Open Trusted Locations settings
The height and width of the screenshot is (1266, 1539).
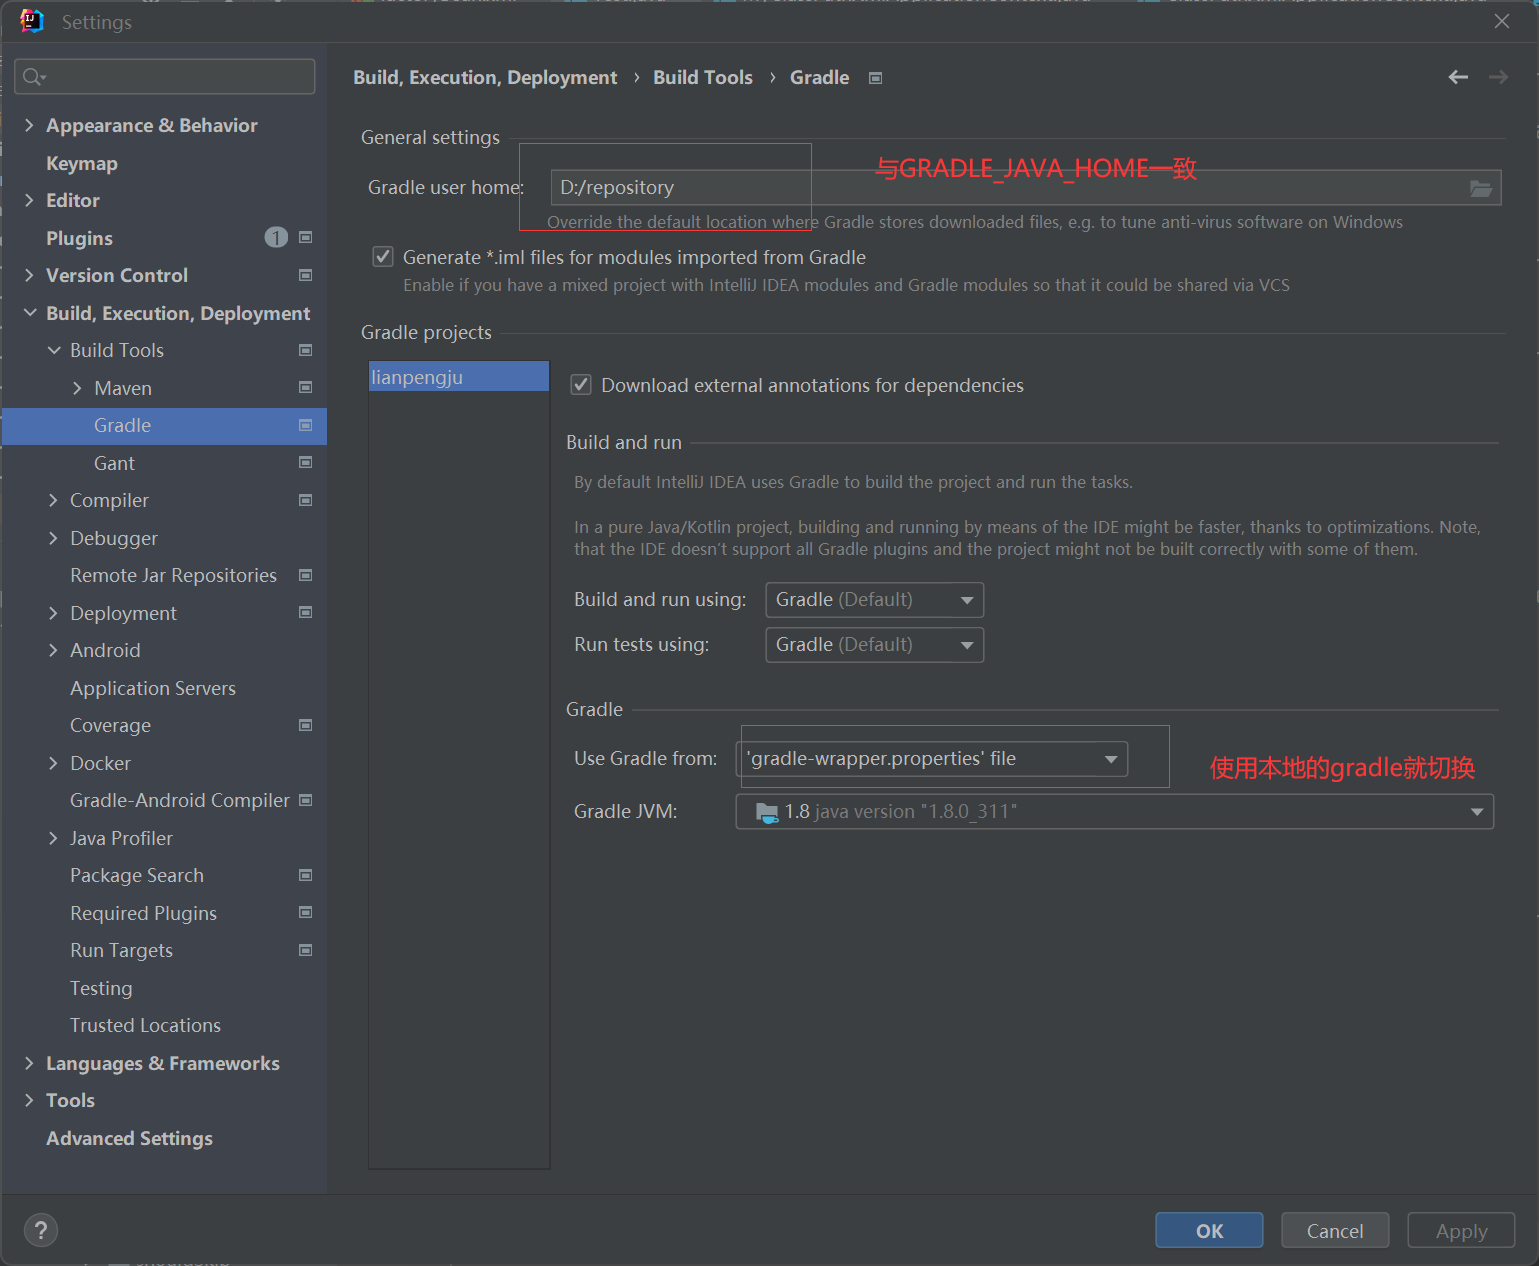click(145, 1025)
